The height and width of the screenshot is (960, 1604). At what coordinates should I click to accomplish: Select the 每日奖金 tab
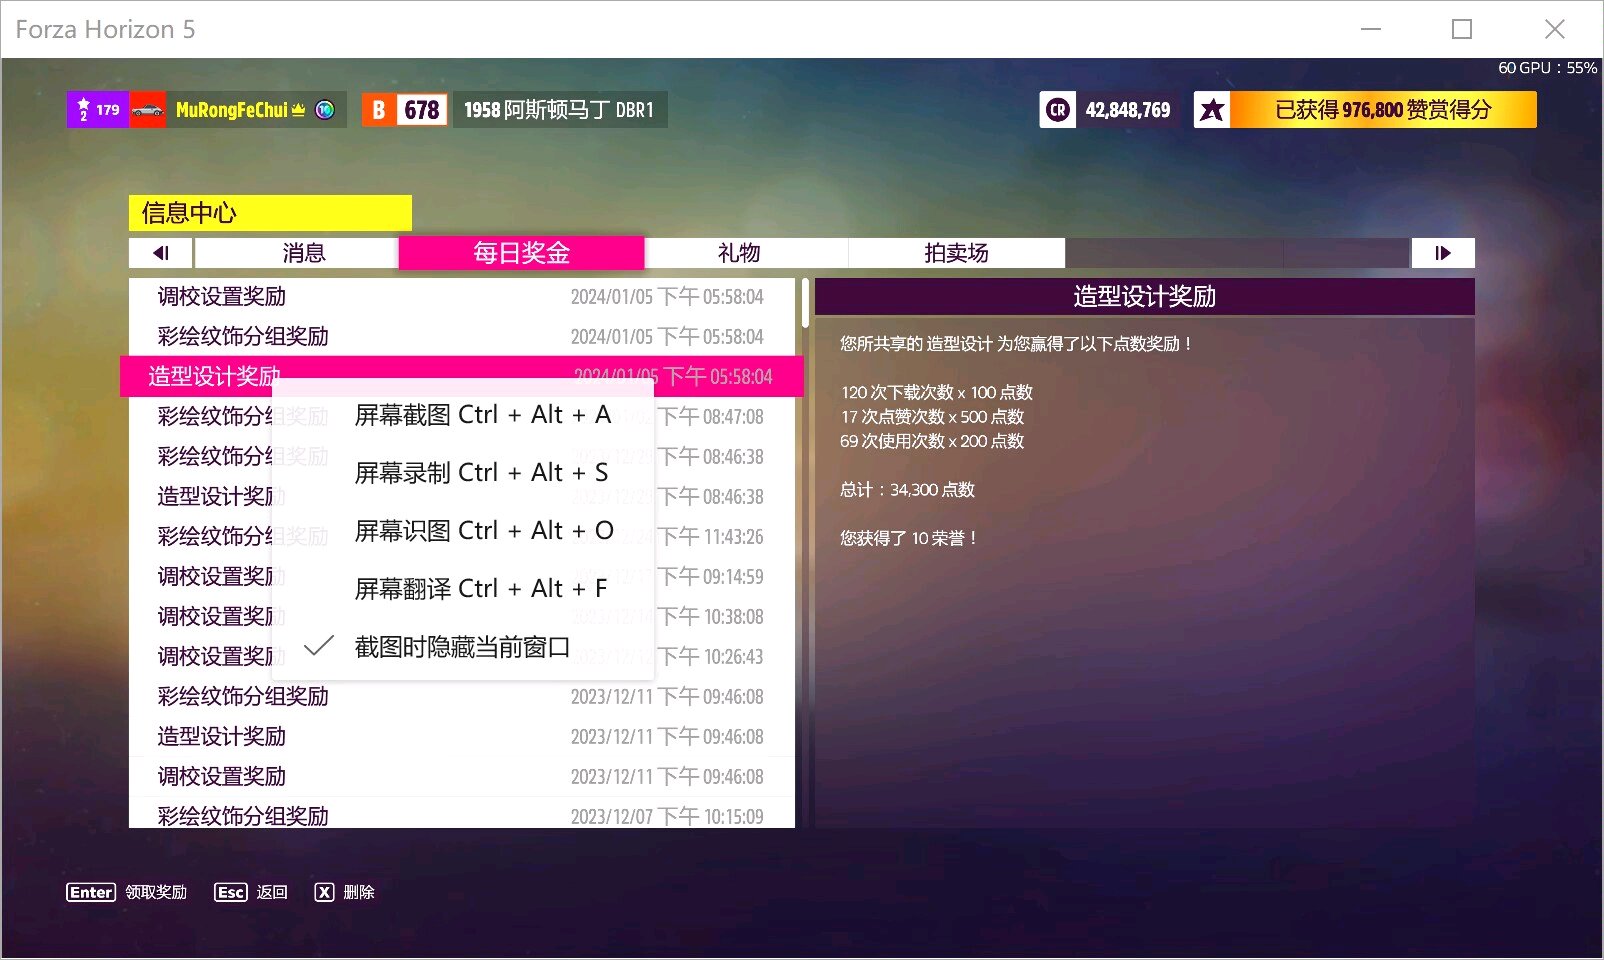[x=521, y=253]
